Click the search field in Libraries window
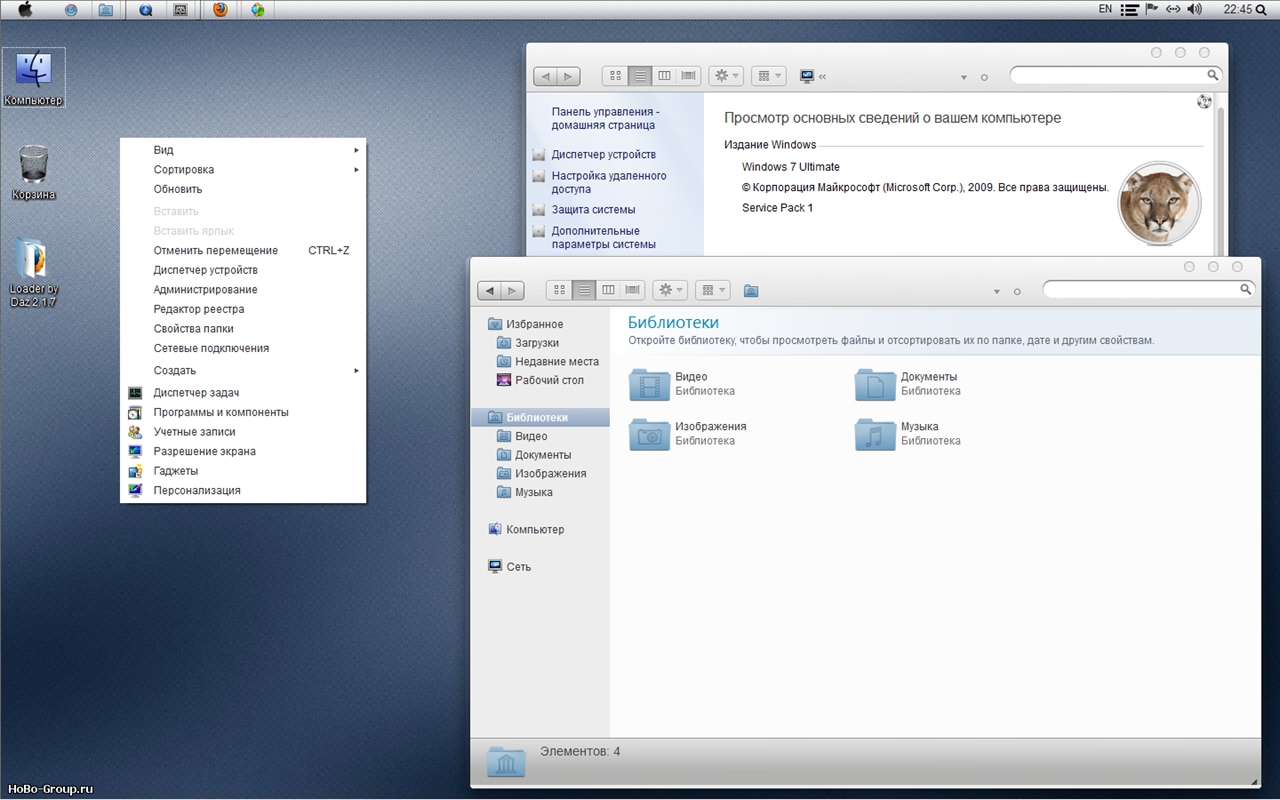1280x800 pixels. tap(1140, 290)
